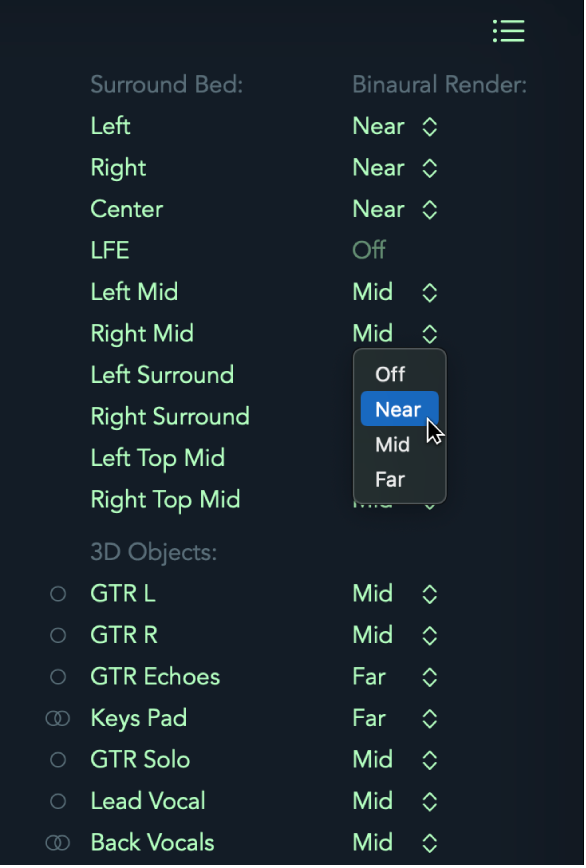Click the stereo linked-circles icon for Back Vocals
Screen dimensions: 586x868
[x=58, y=843]
